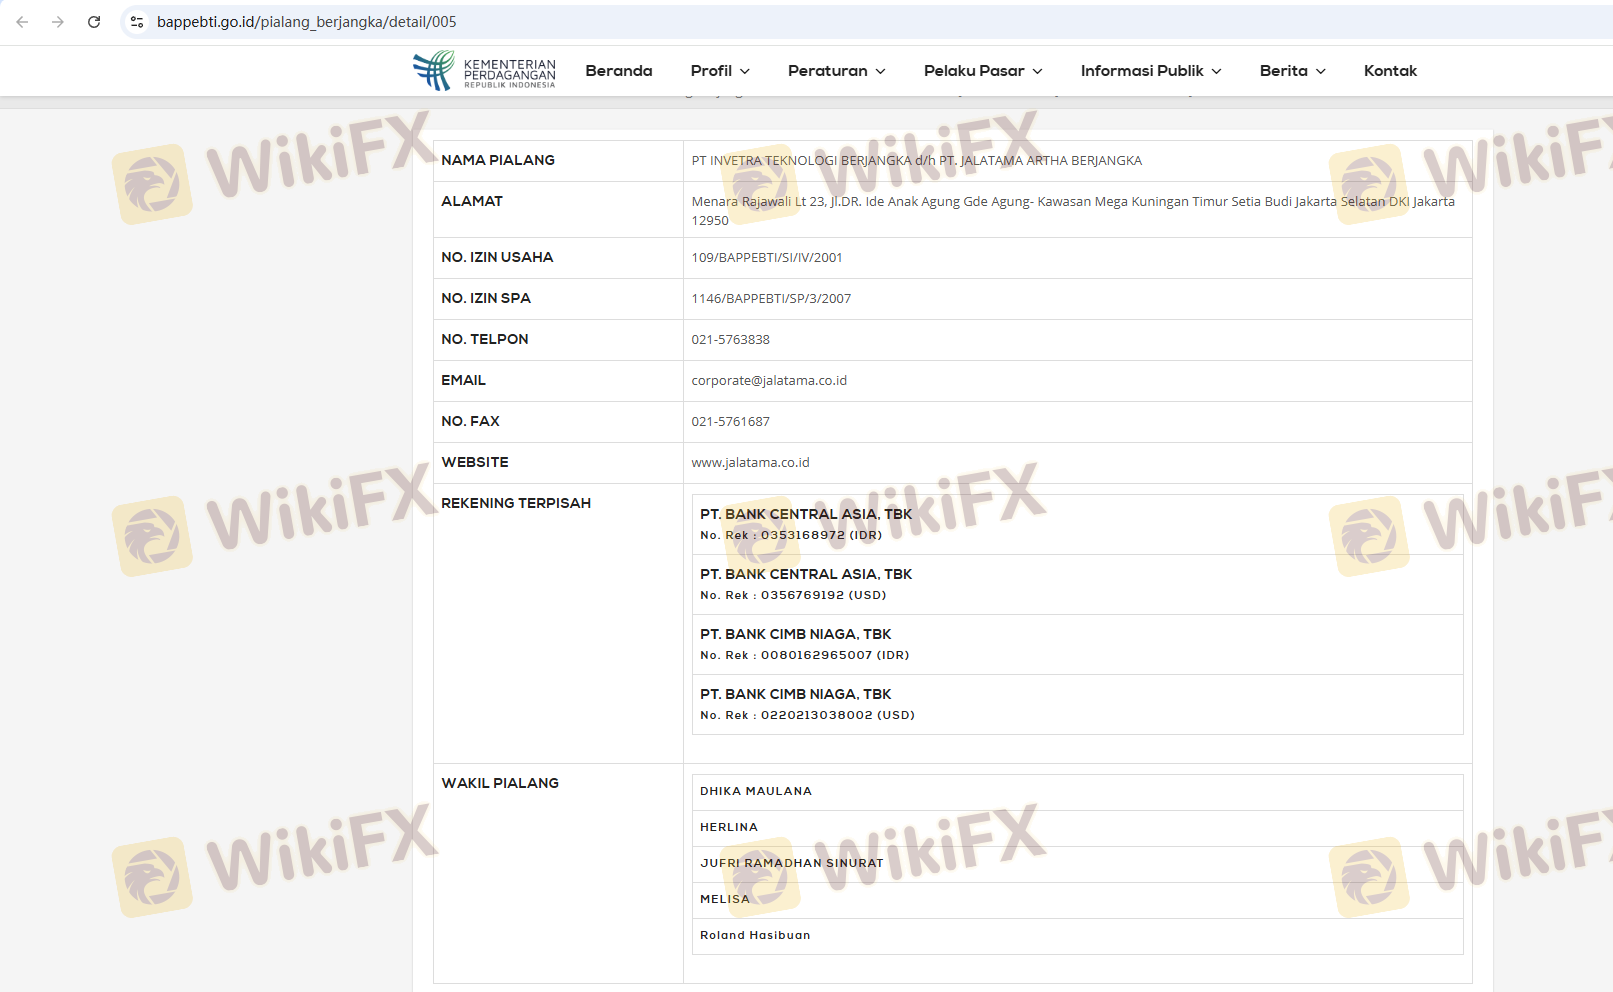Image resolution: width=1613 pixels, height=992 pixels.
Task: Expand the Peraturan dropdown chevron
Action: click(x=881, y=72)
